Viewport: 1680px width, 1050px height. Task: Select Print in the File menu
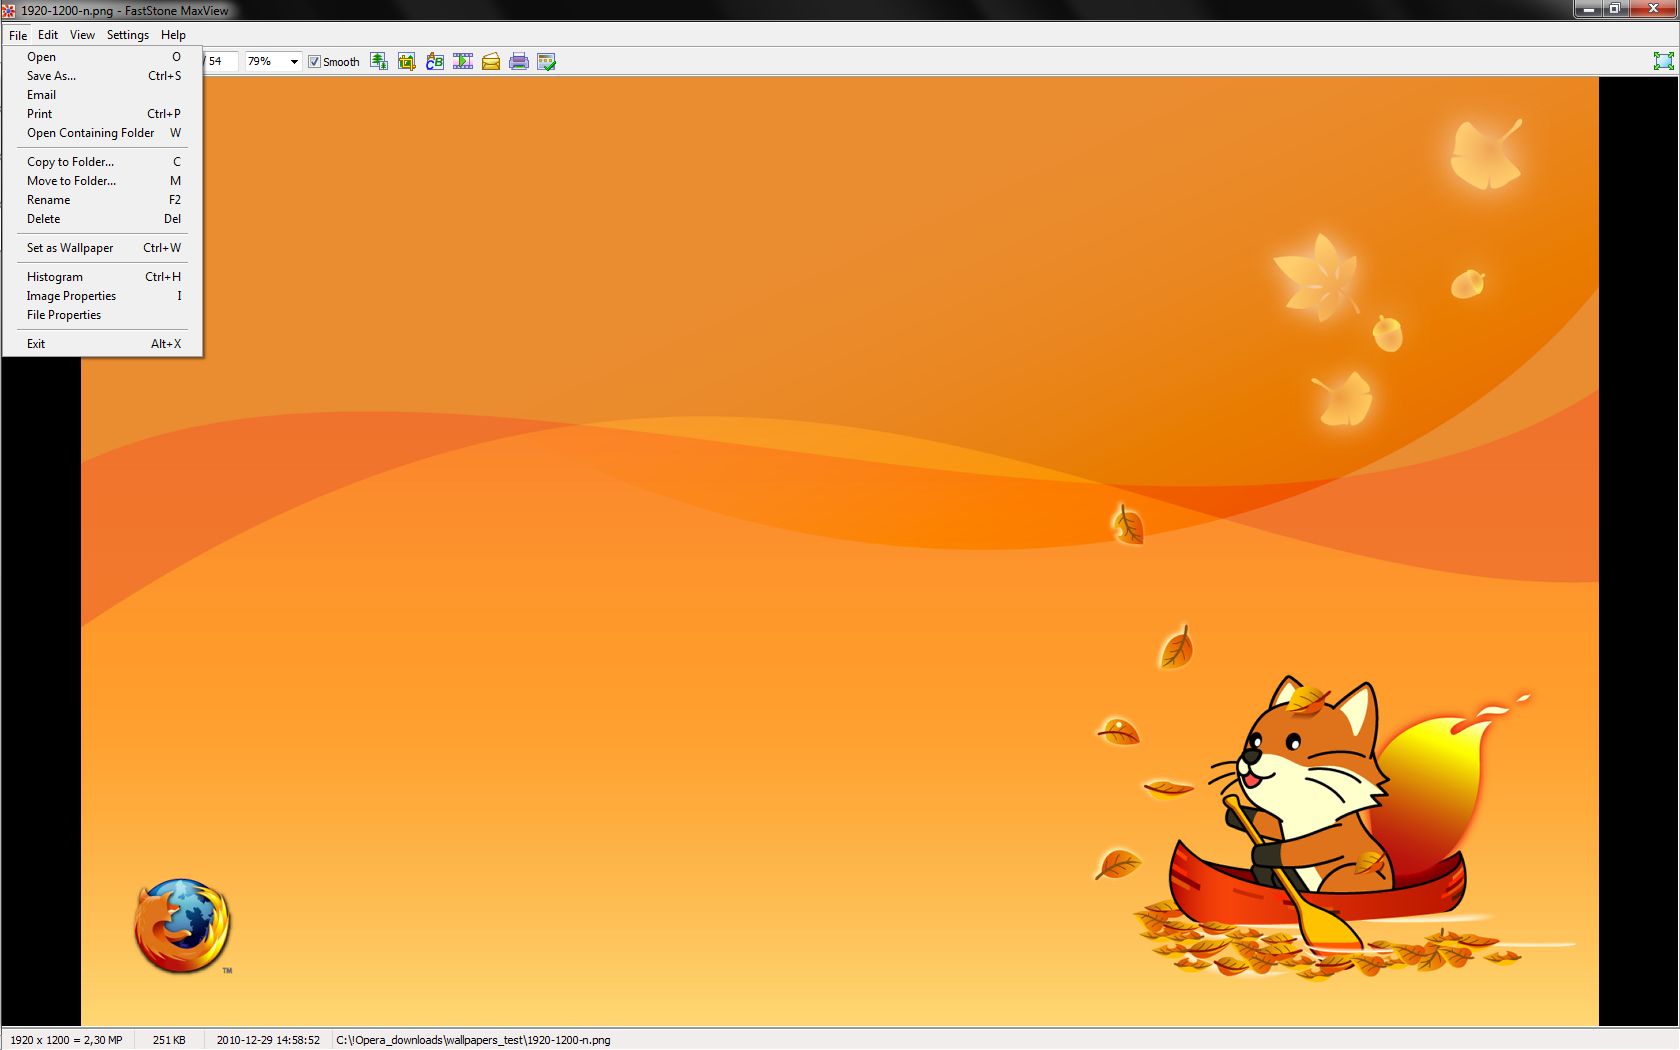click(102, 114)
